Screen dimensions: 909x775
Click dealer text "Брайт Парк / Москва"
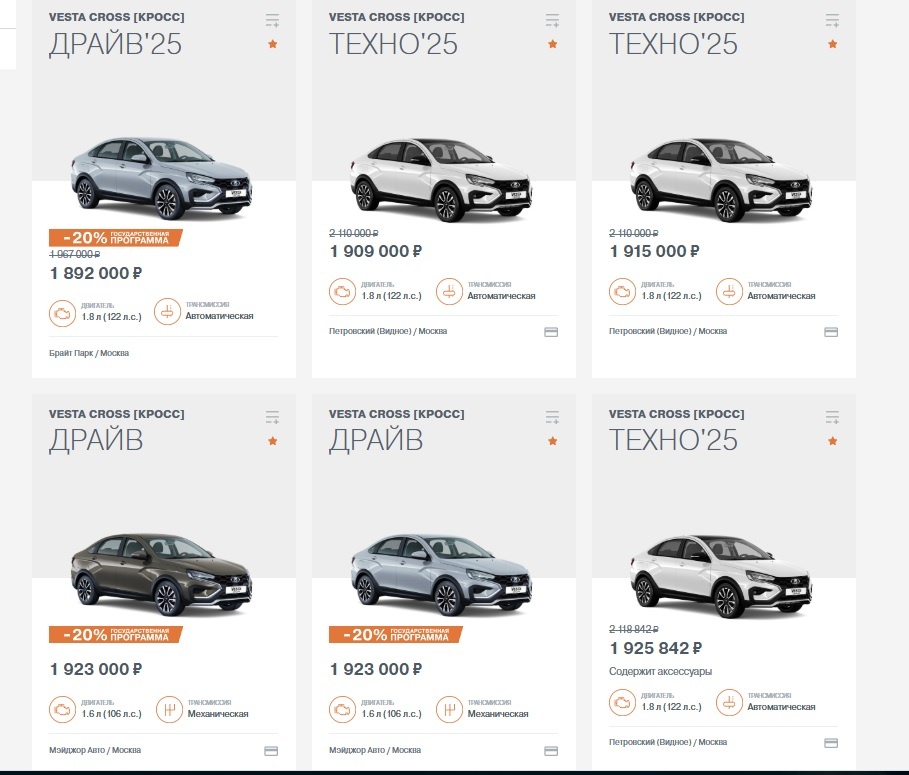point(89,353)
